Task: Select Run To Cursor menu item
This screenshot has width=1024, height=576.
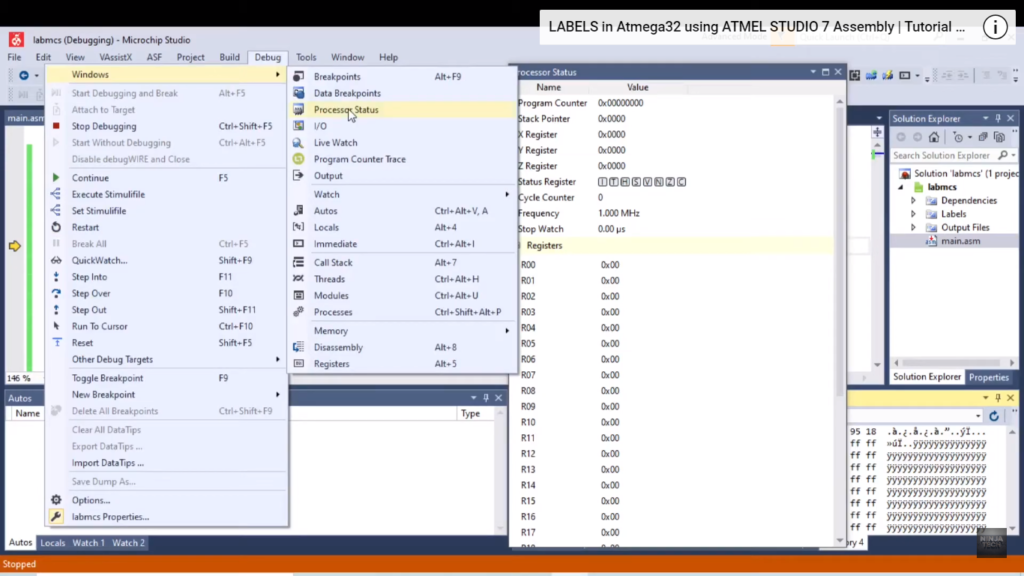Action: pos(167,326)
